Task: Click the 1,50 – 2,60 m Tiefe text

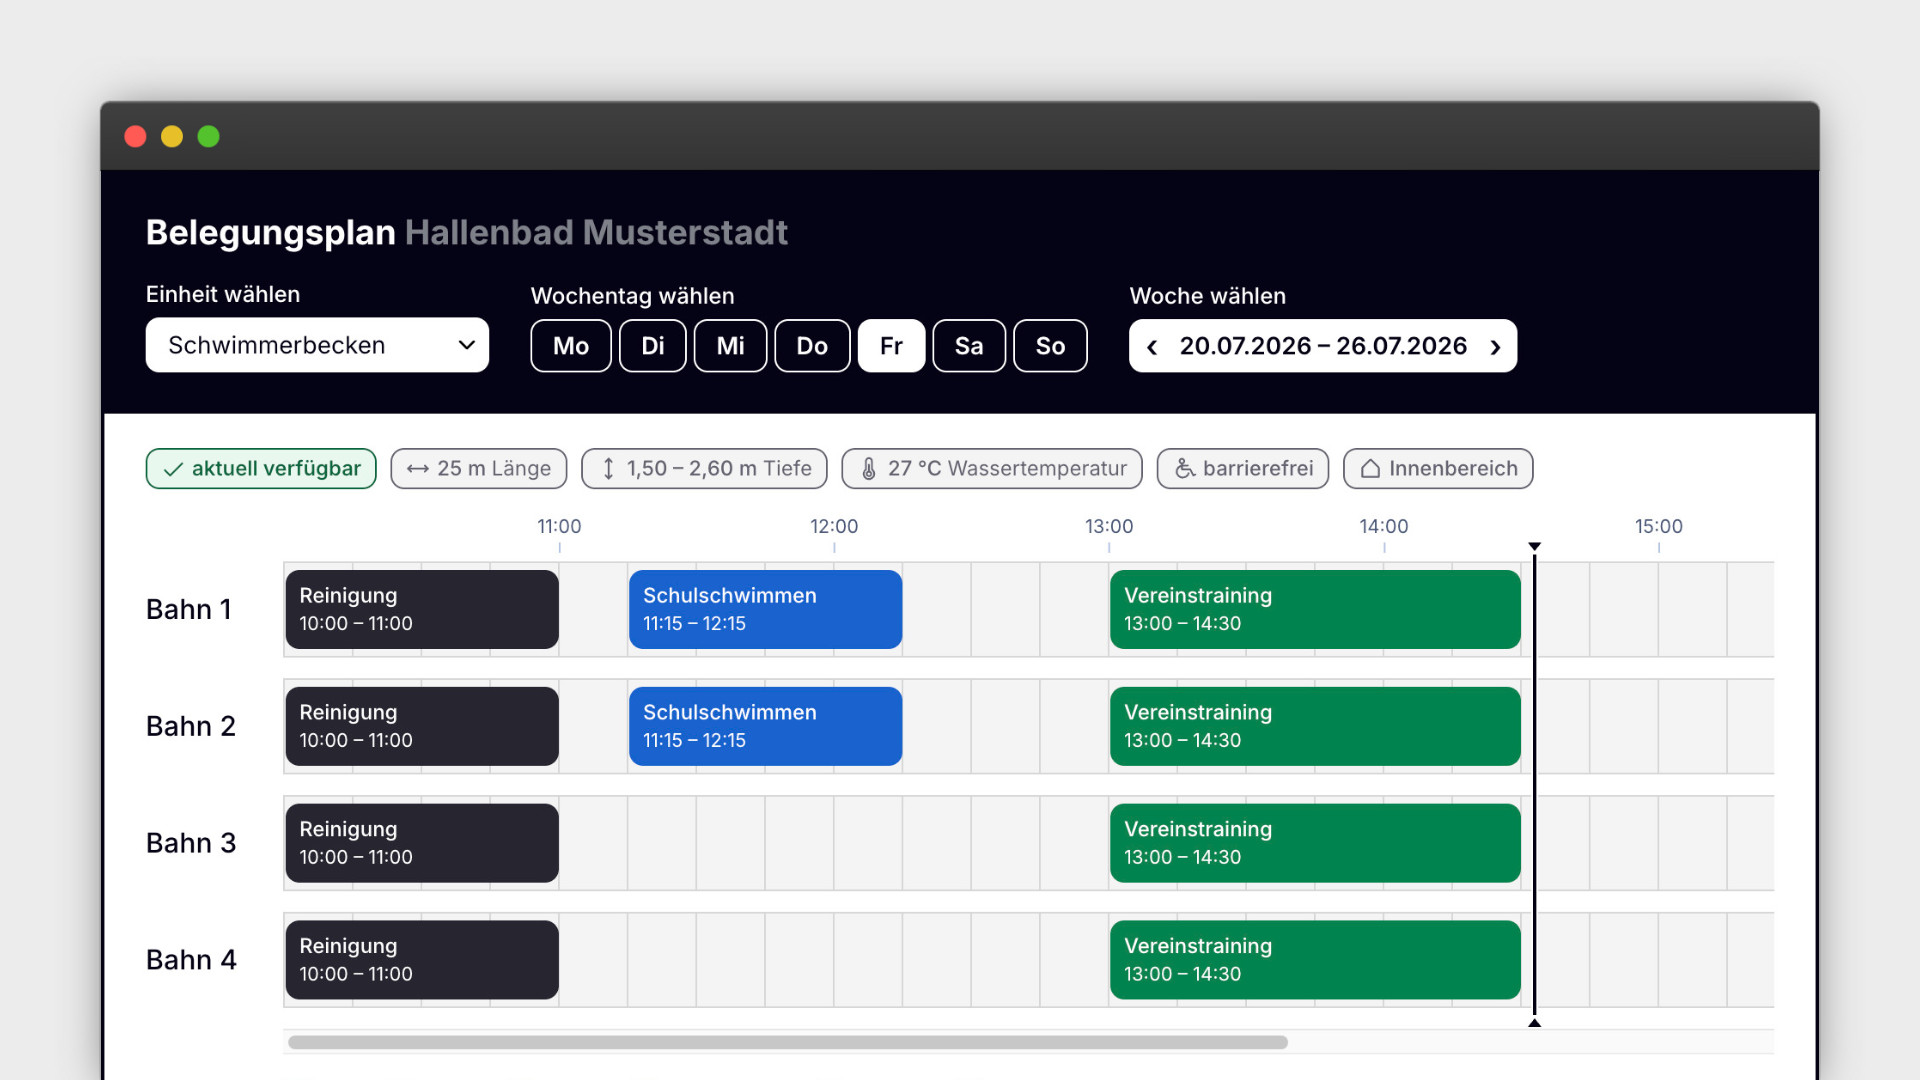Action: (x=719, y=469)
